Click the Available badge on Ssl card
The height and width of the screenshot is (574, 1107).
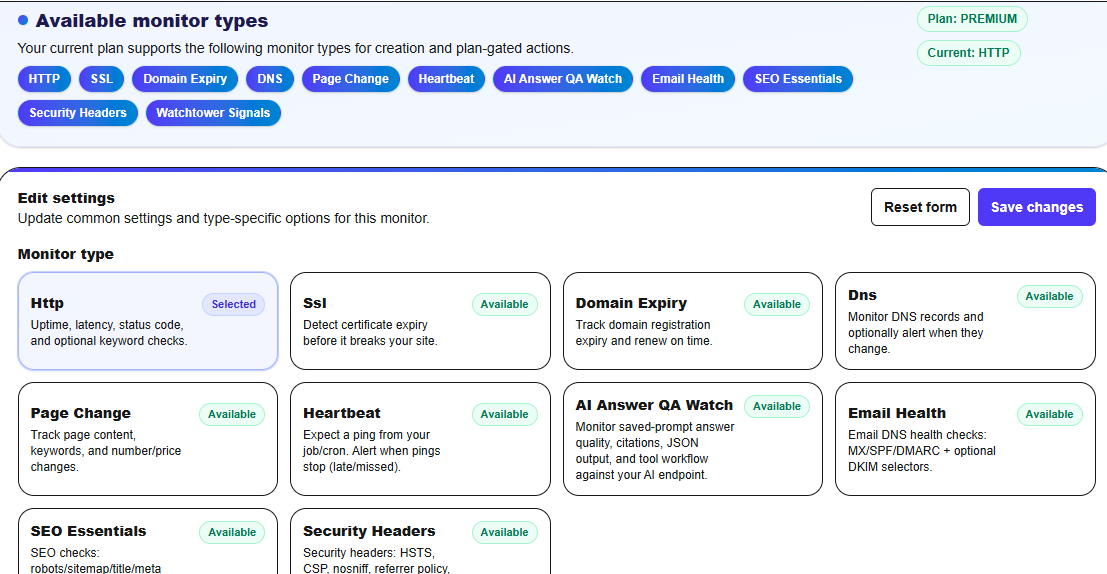[x=505, y=304]
